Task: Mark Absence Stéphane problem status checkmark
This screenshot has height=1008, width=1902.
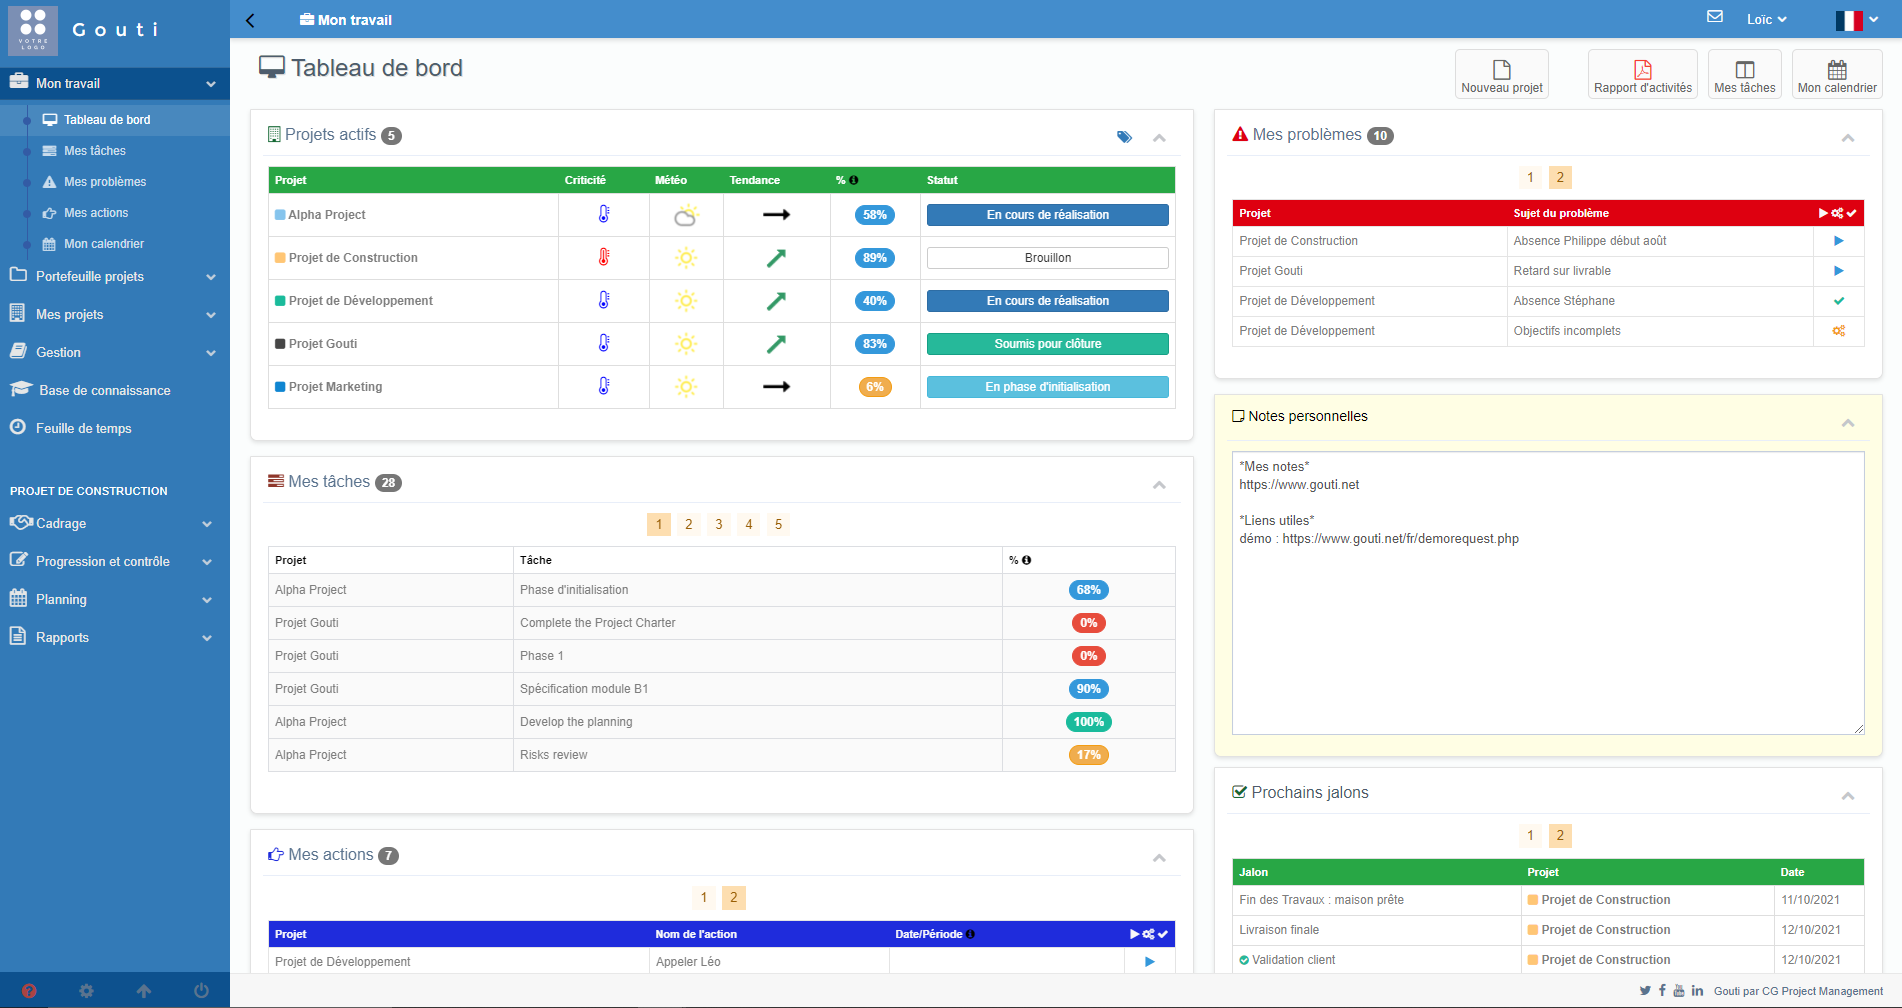Action: (x=1838, y=301)
